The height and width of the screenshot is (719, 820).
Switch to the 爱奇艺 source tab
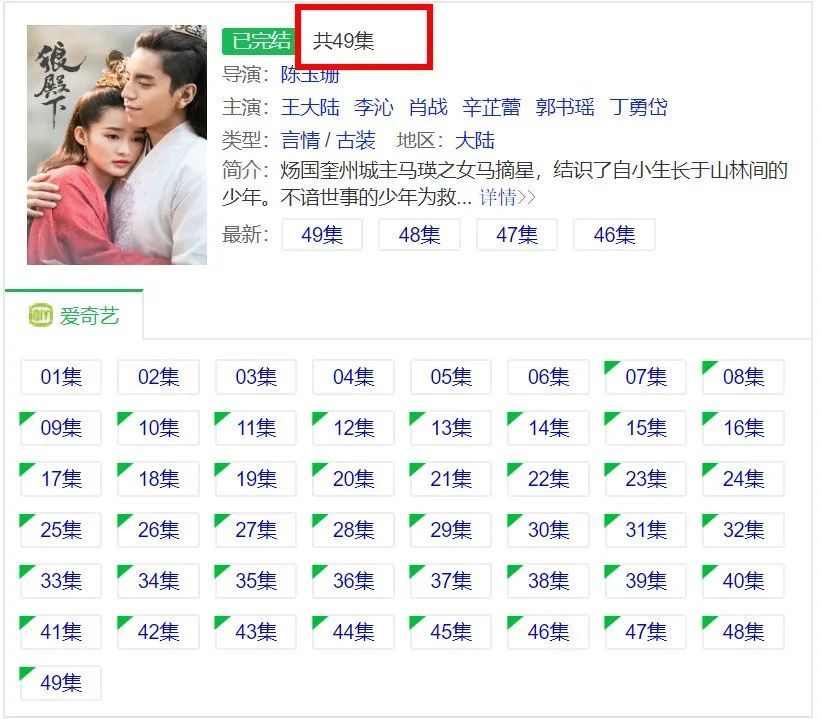point(74,315)
